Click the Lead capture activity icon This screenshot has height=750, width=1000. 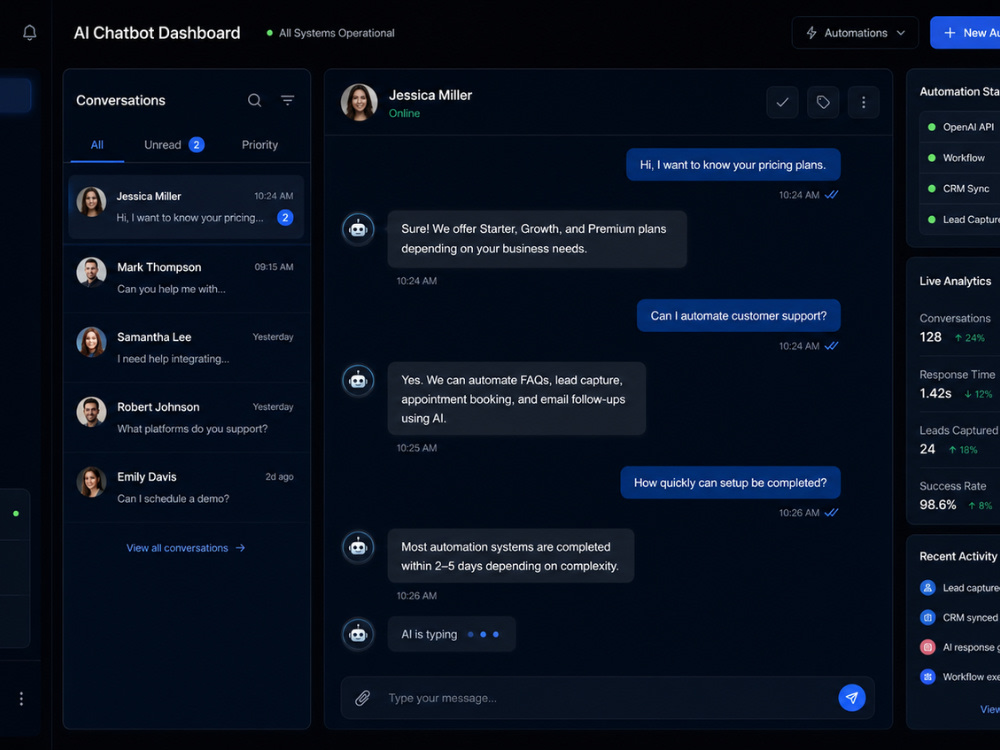point(928,587)
